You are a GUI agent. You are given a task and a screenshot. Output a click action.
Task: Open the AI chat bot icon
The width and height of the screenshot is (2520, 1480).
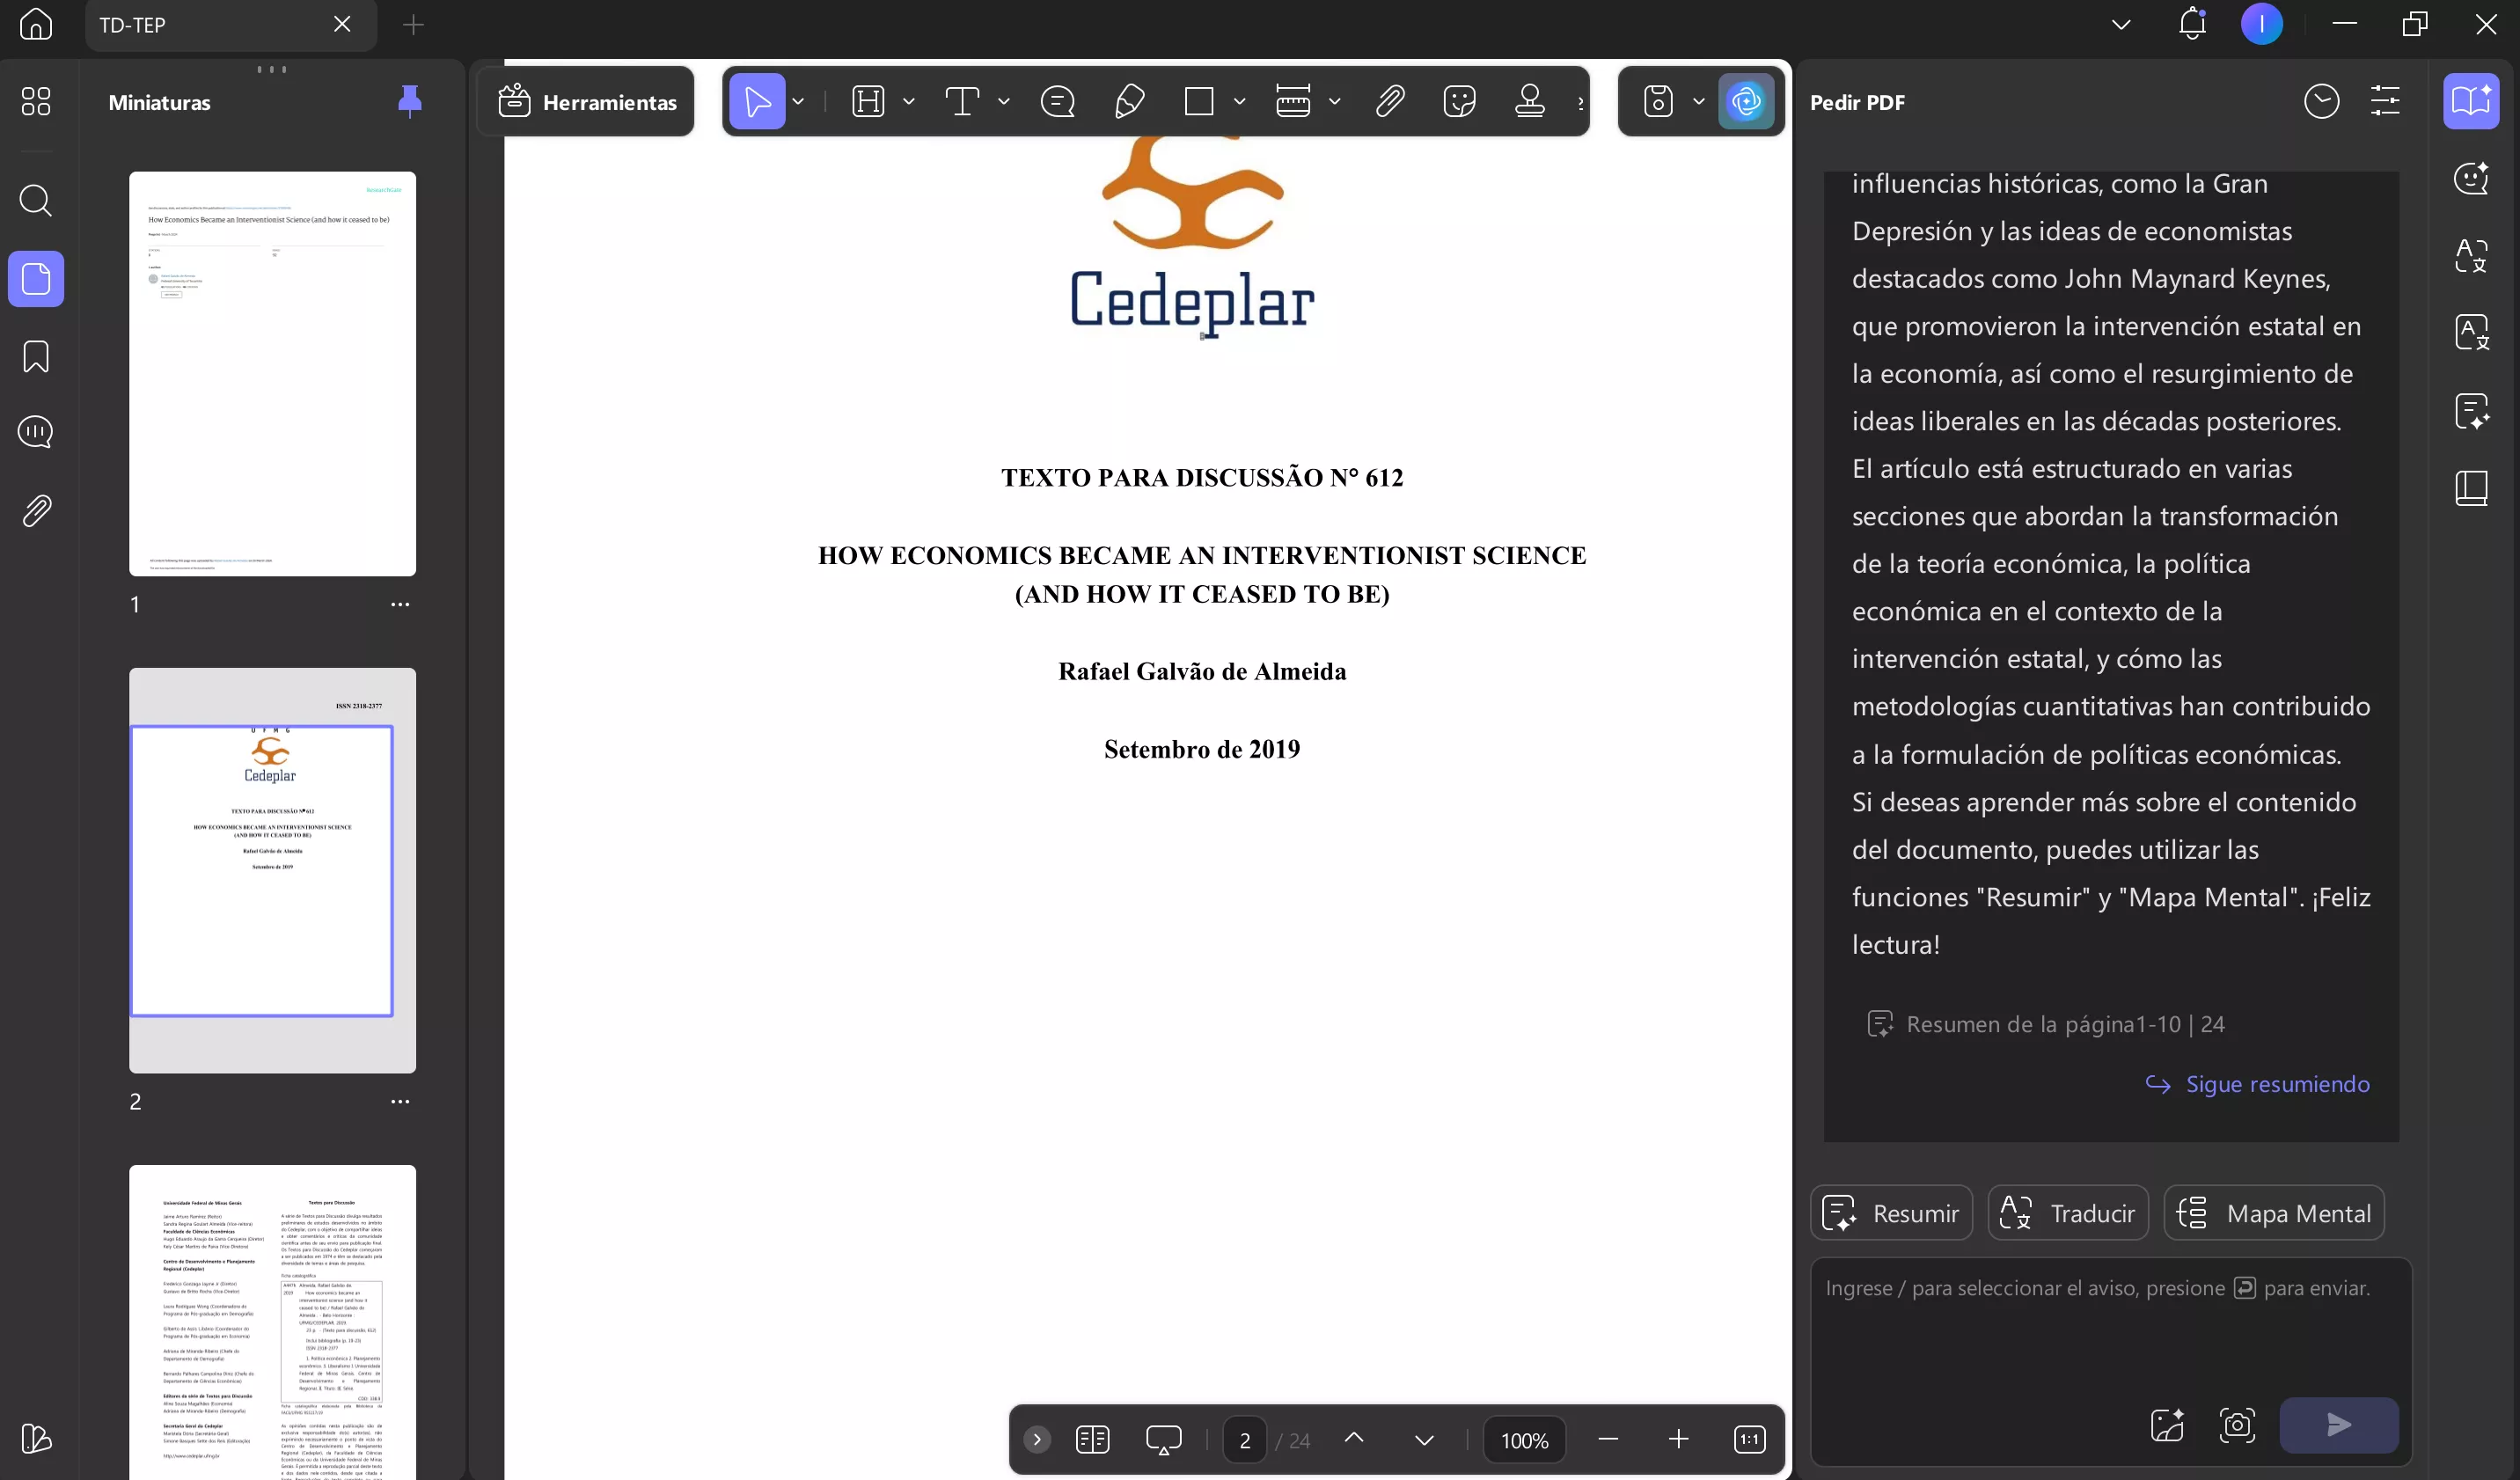(2471, 178)
